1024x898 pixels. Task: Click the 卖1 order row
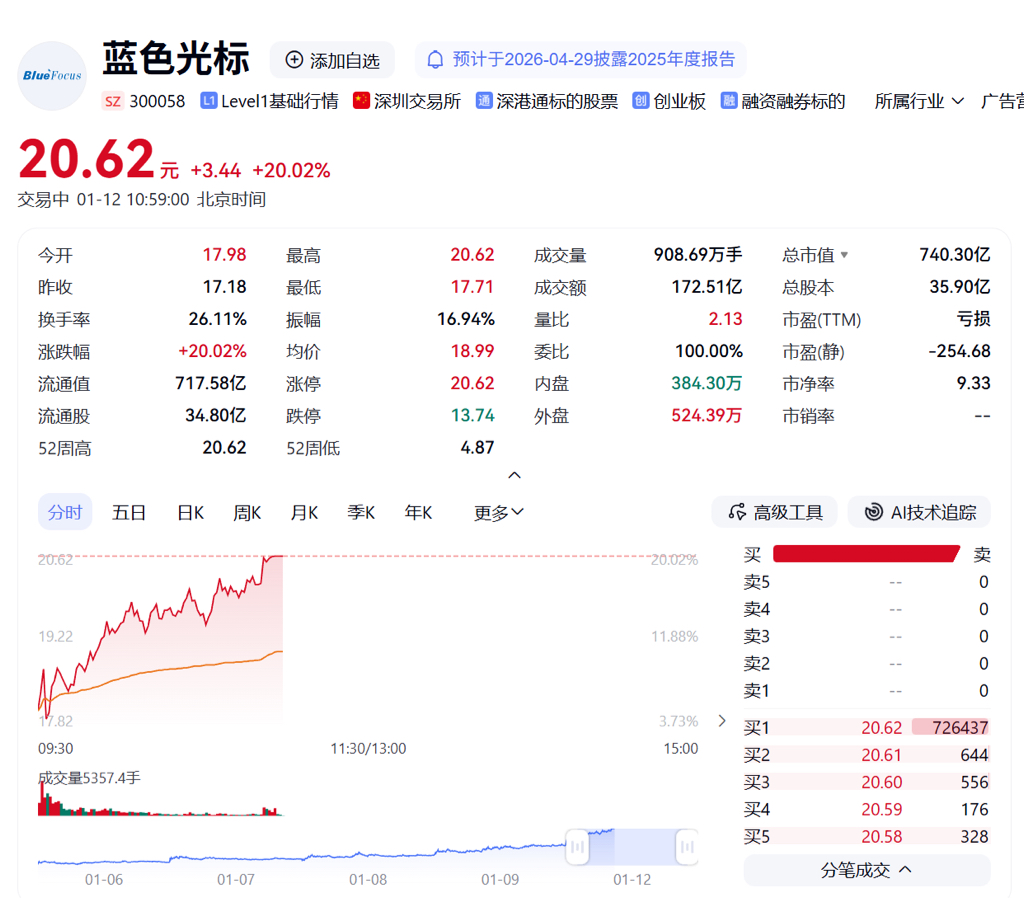pos(867,690)
